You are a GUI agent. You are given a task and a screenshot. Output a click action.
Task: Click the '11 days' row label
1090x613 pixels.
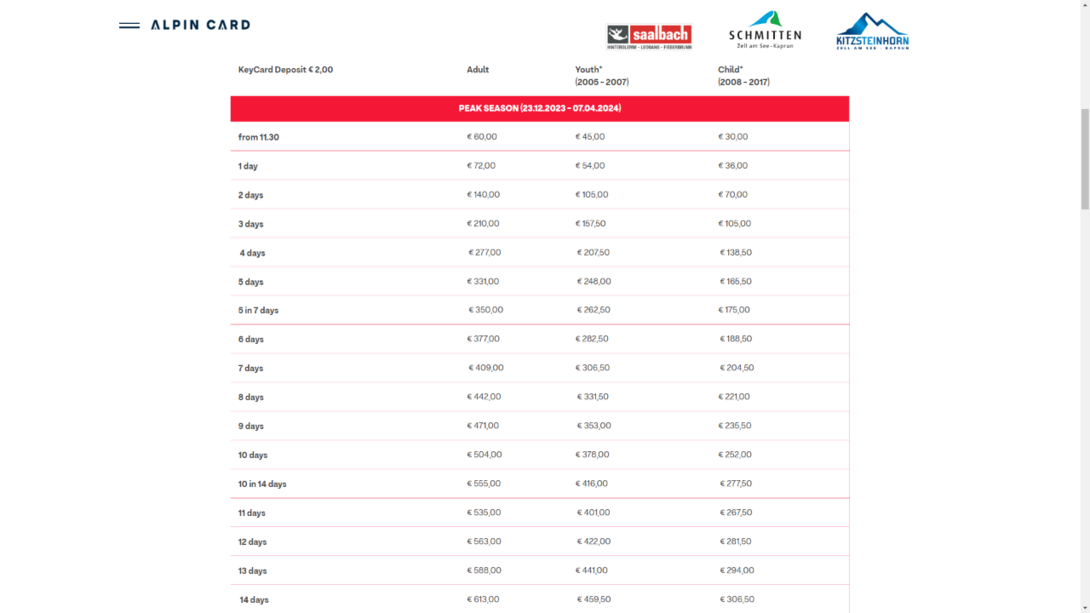[x=252, y=514]
